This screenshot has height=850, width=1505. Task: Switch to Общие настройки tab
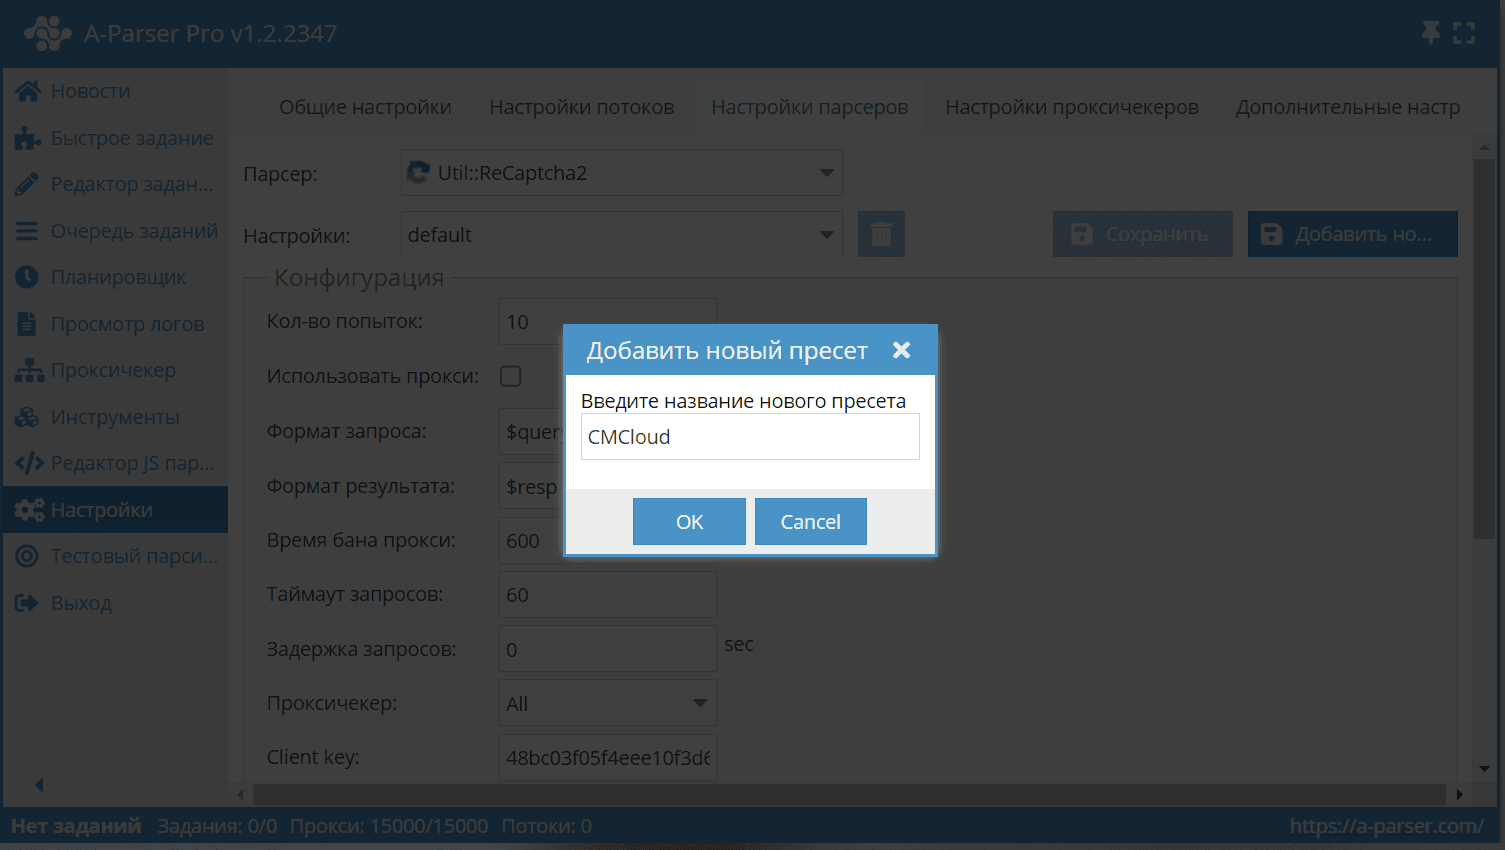365,107
